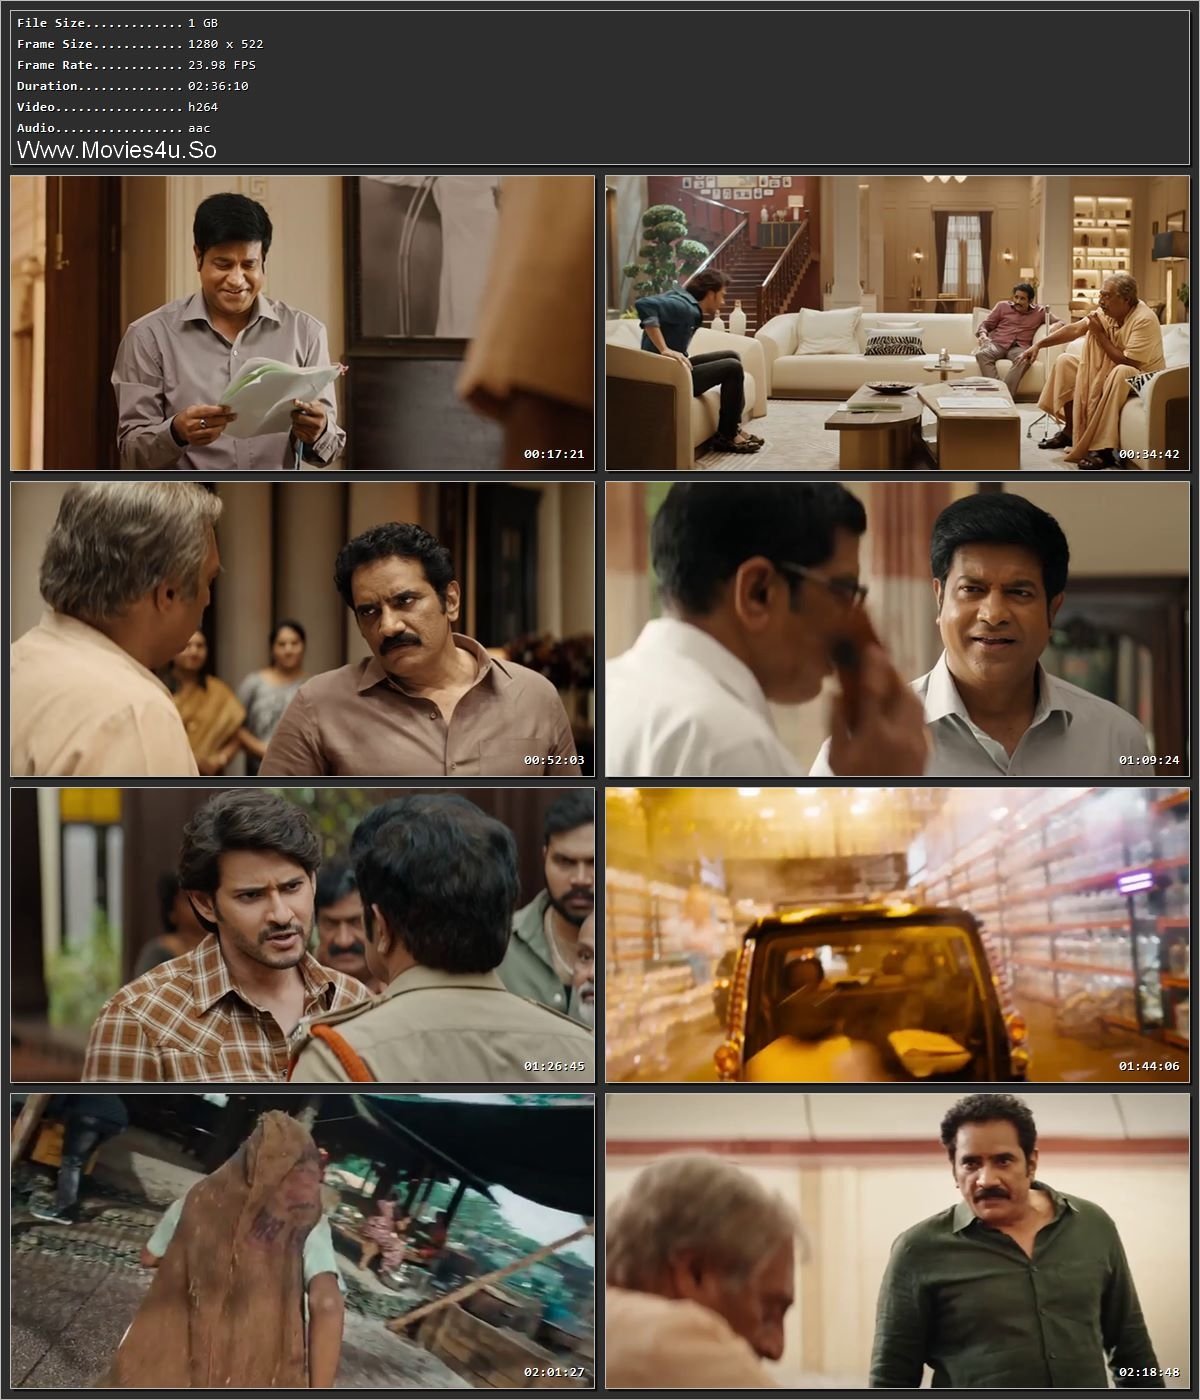Open the Www.Movies4u.So website link
Image resolution: width=1200 pixels, height=1400 pixels.
coord(117,150)
